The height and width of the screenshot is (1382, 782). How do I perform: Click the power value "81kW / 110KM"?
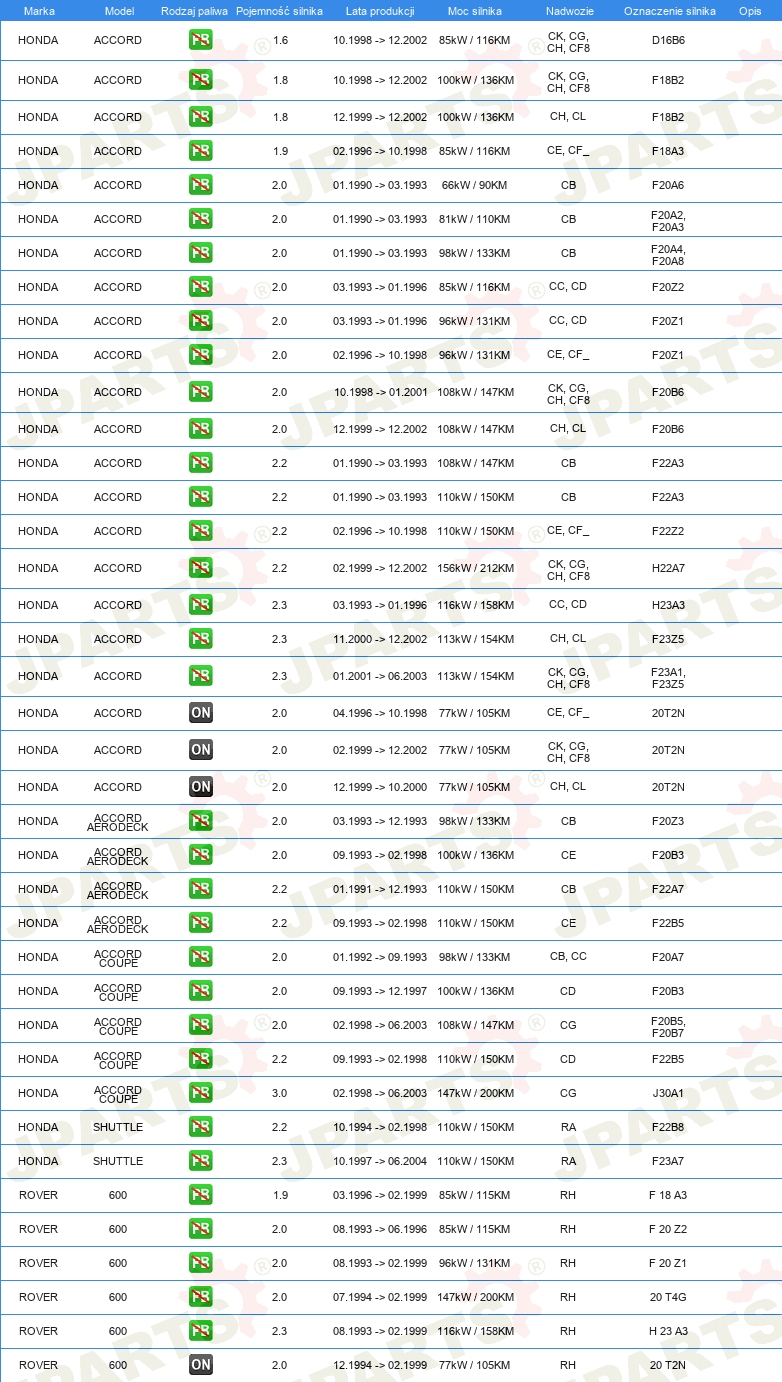(x=475, y=219)
